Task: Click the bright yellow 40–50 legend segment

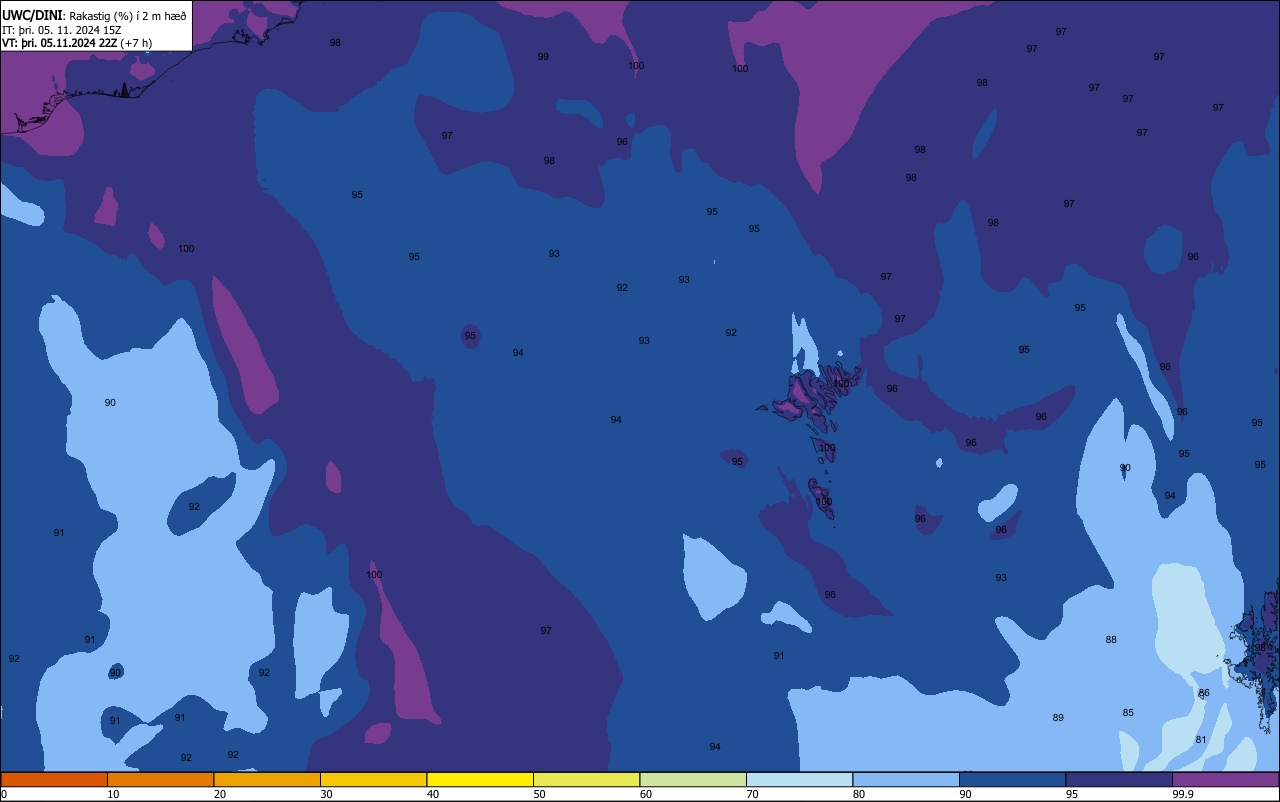Action: (480, 779)
